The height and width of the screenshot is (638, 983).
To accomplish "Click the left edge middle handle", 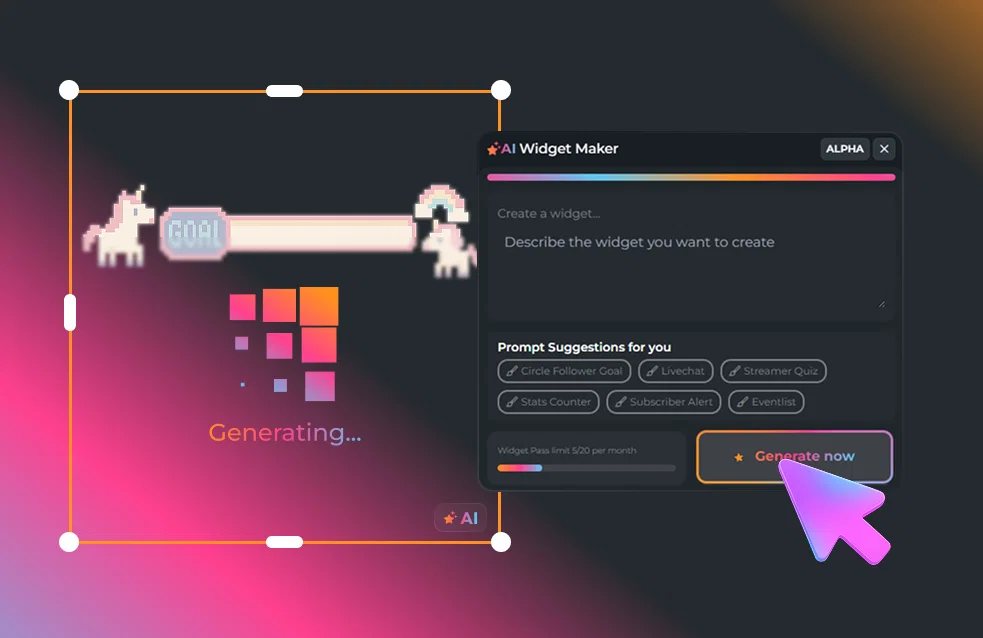I will (x=70, y=312).
